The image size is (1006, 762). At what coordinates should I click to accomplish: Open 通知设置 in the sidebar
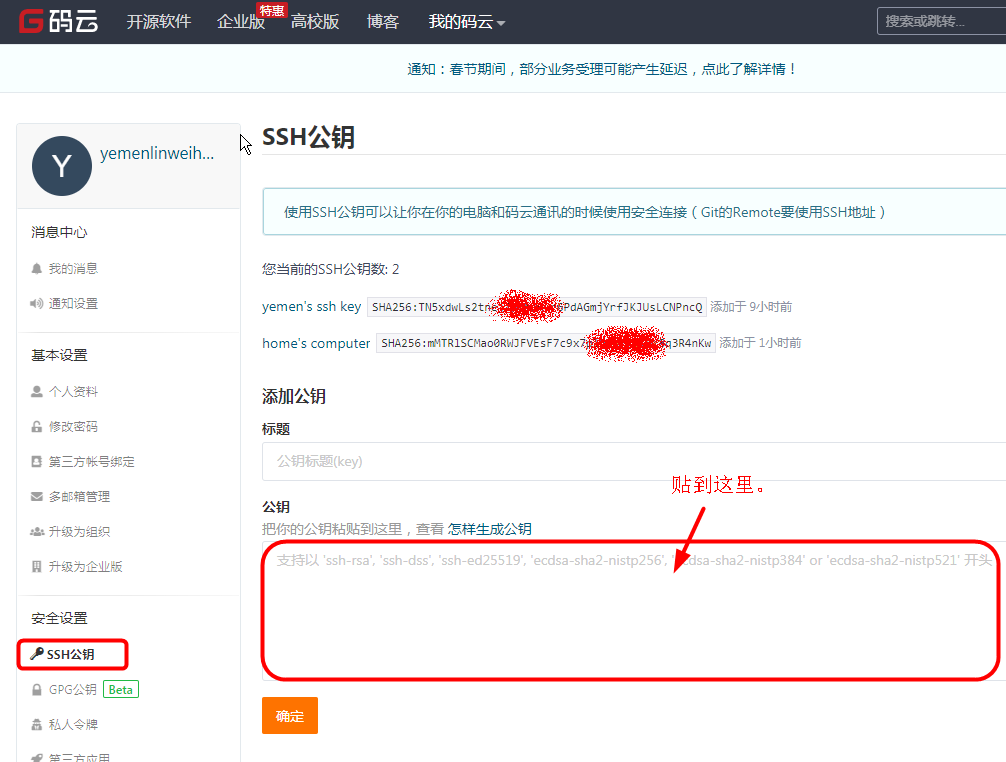point(73,303)
